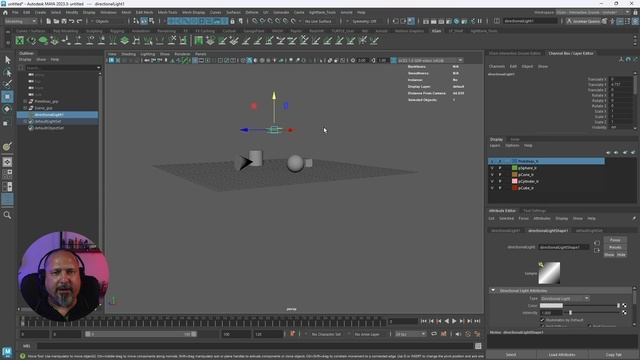Toggle playback P of pCone layer
Image resolution: width=640 pixels, height=360 pixels.
click(500, 174)
